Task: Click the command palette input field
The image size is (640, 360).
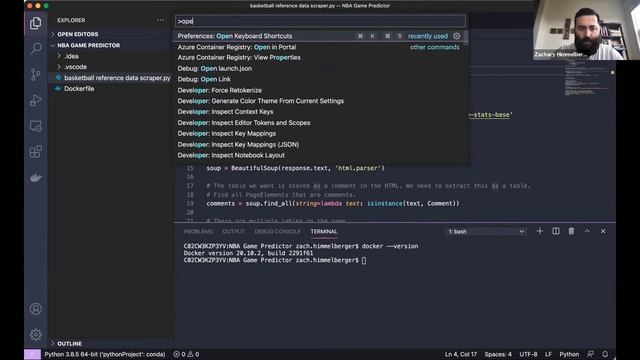Action: (320, 21)
